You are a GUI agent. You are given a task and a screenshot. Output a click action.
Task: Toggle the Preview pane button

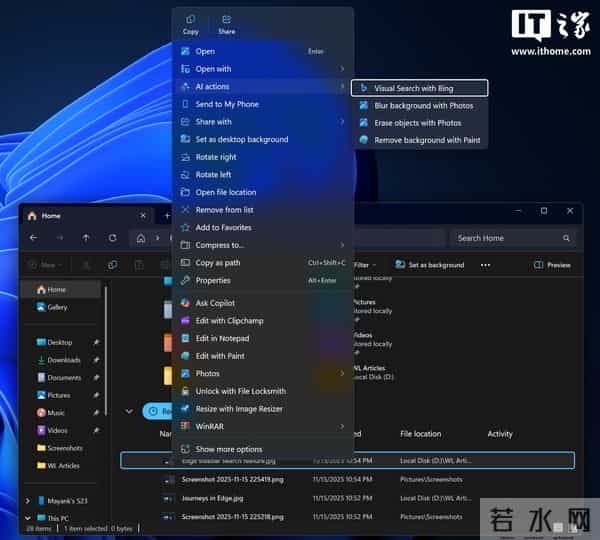click(552, 265)
